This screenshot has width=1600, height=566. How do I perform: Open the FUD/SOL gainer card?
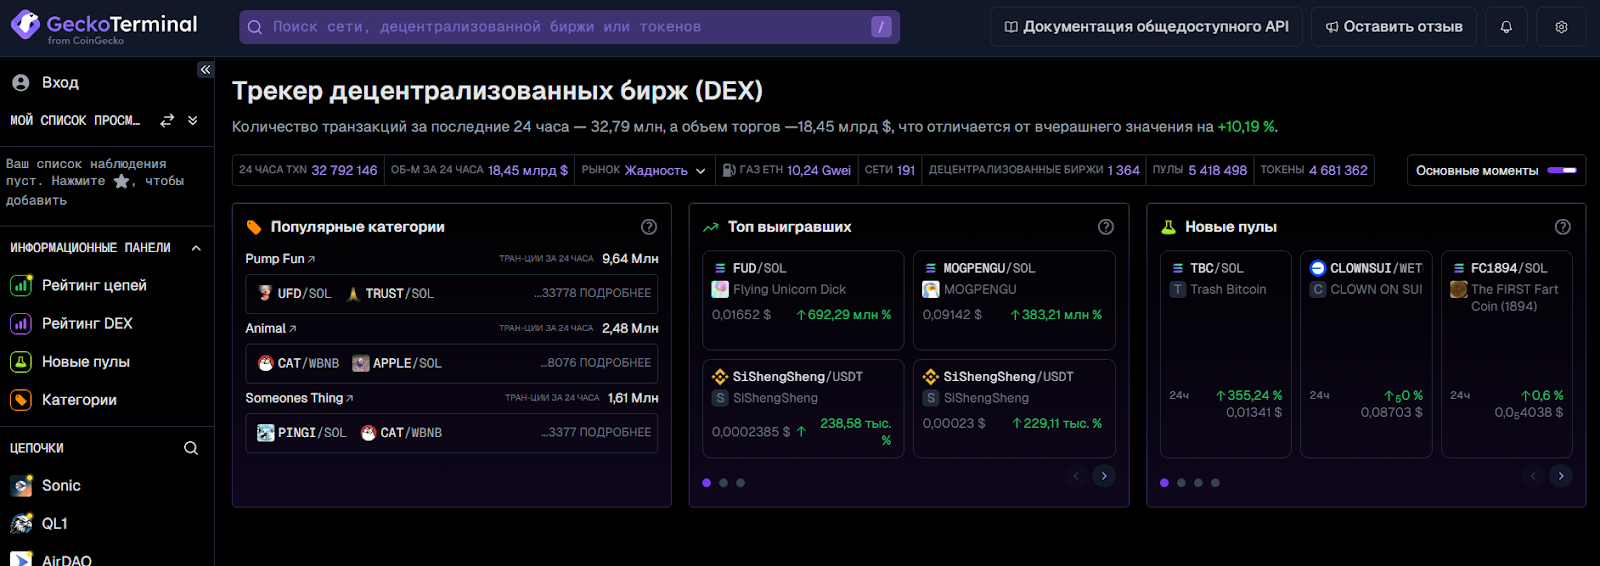click(803, 300)
